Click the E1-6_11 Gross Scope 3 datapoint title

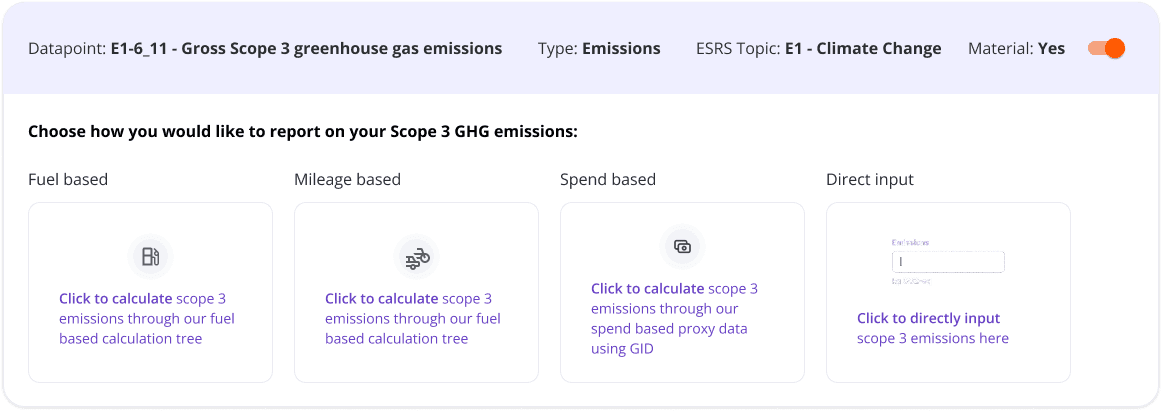(x=306, y=48)
